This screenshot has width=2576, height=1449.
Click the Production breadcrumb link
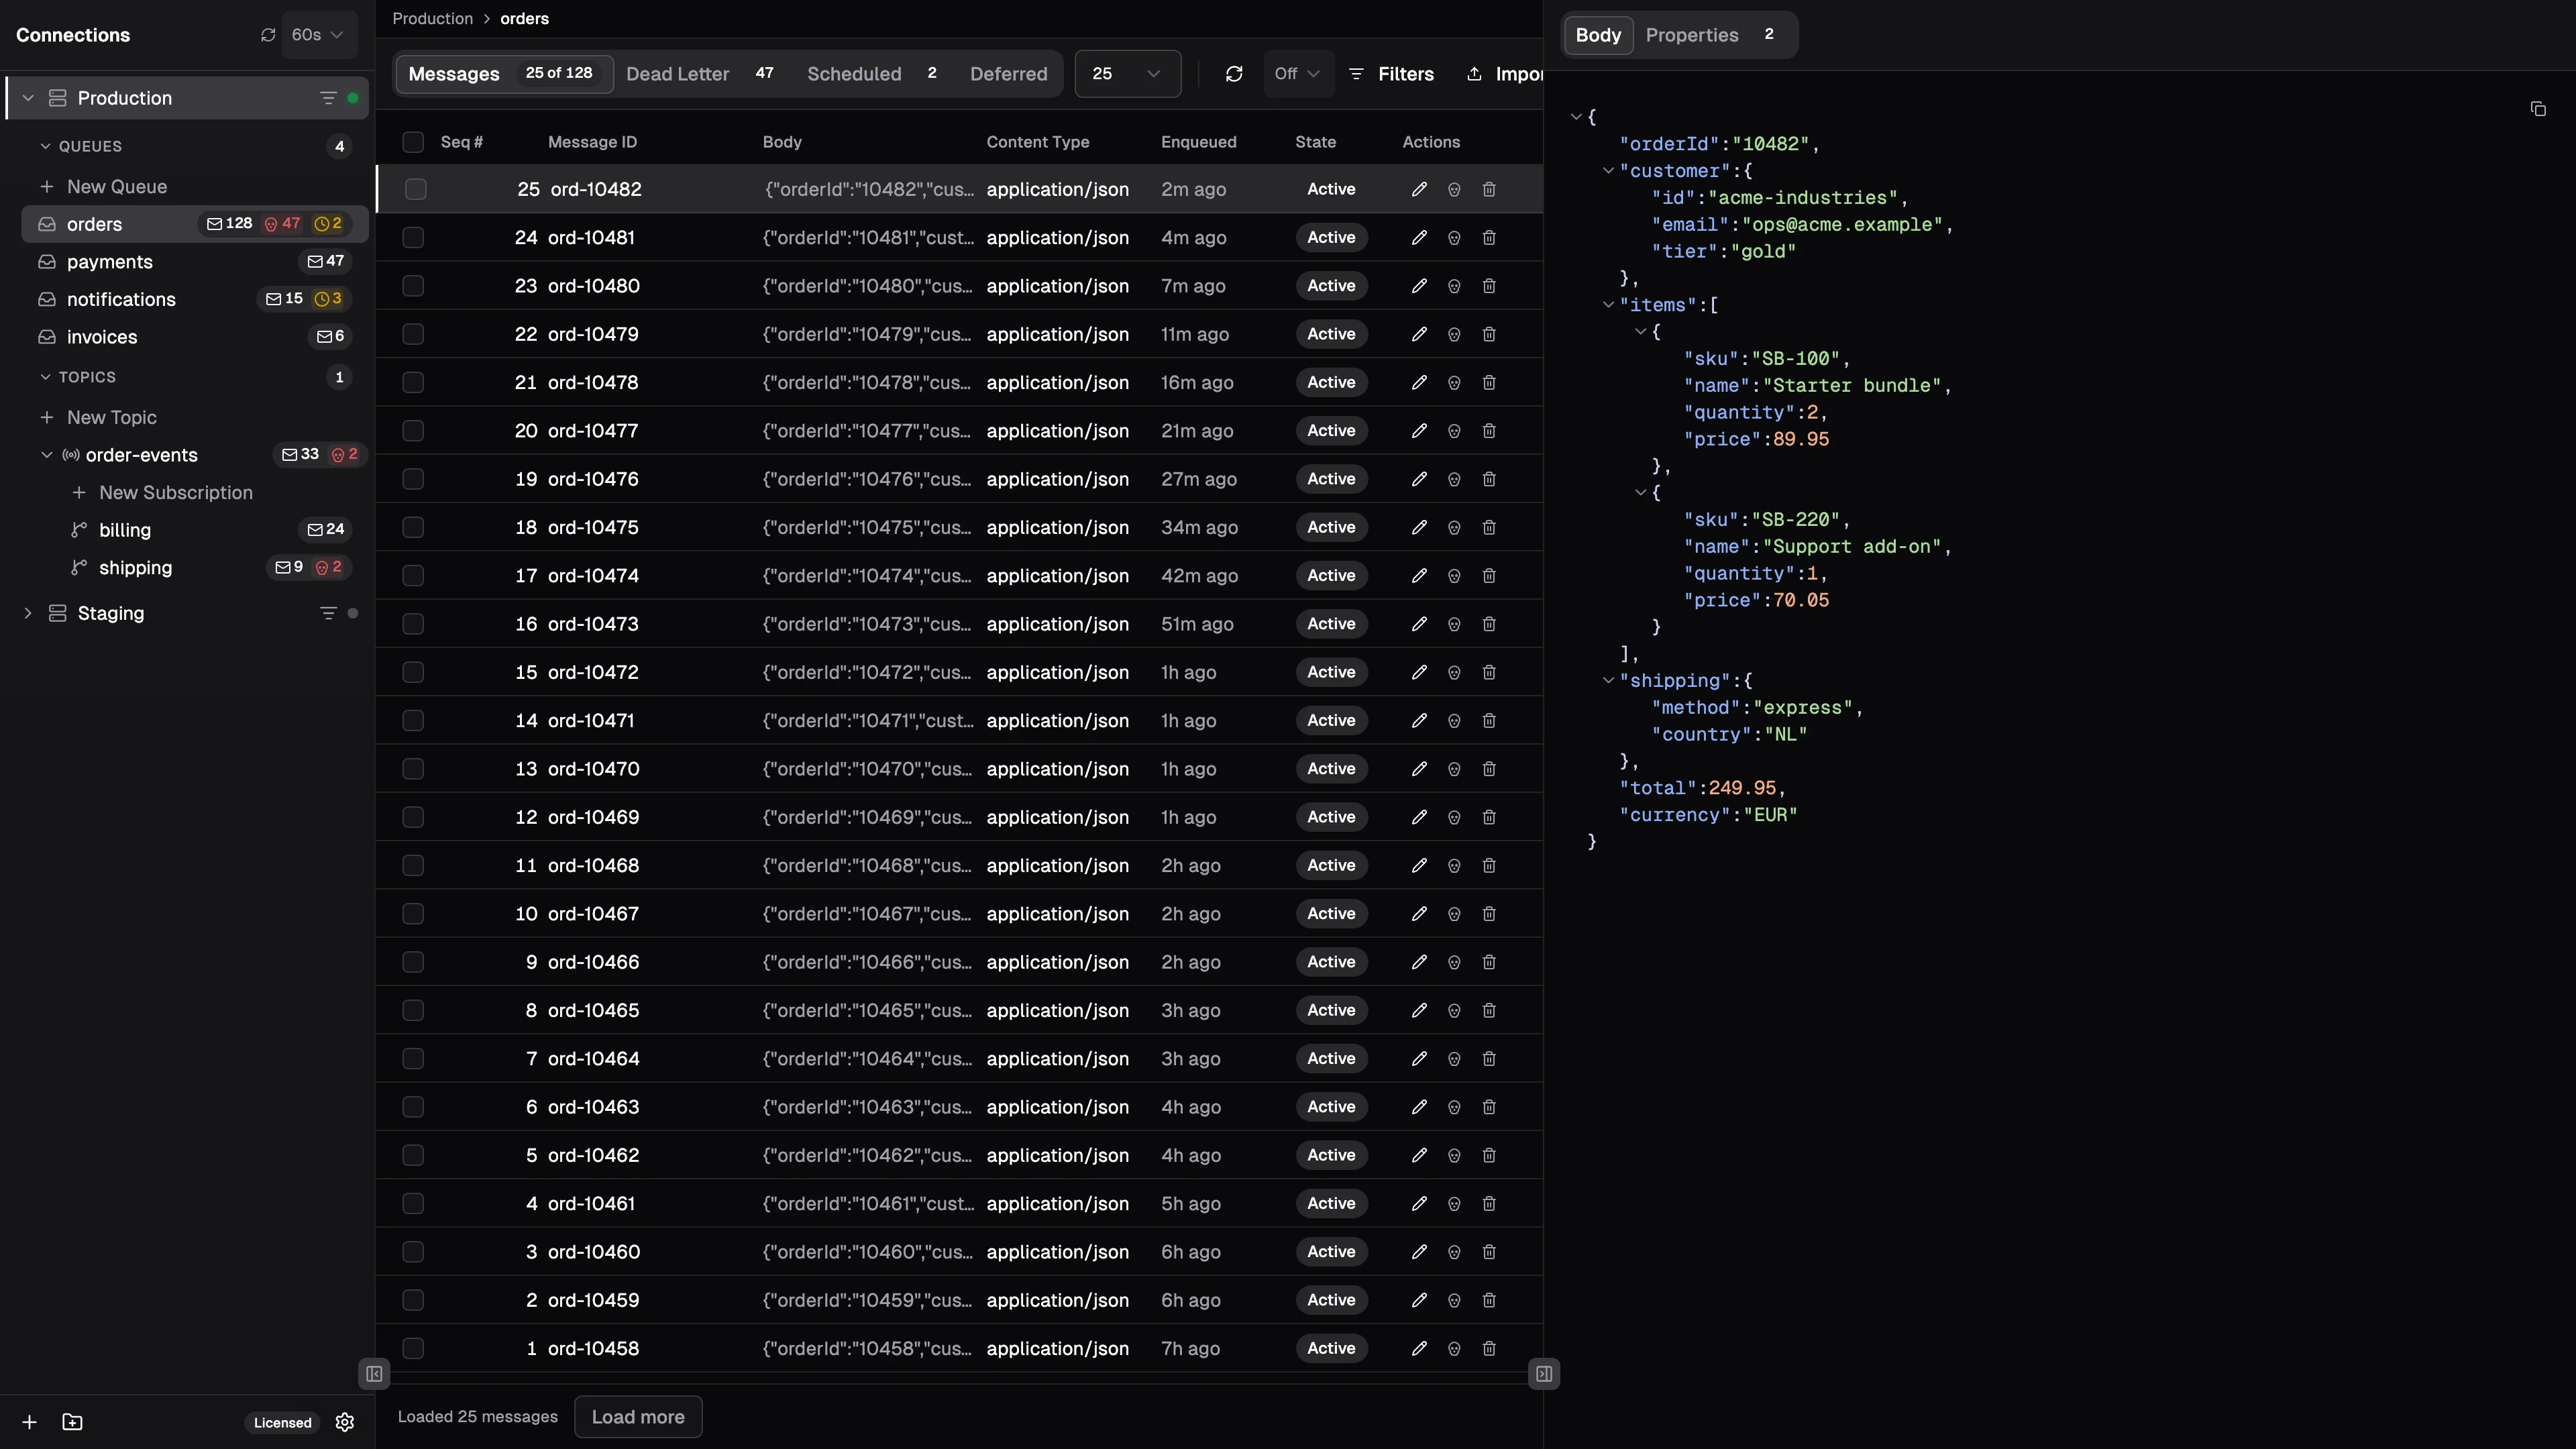[432, 19]
